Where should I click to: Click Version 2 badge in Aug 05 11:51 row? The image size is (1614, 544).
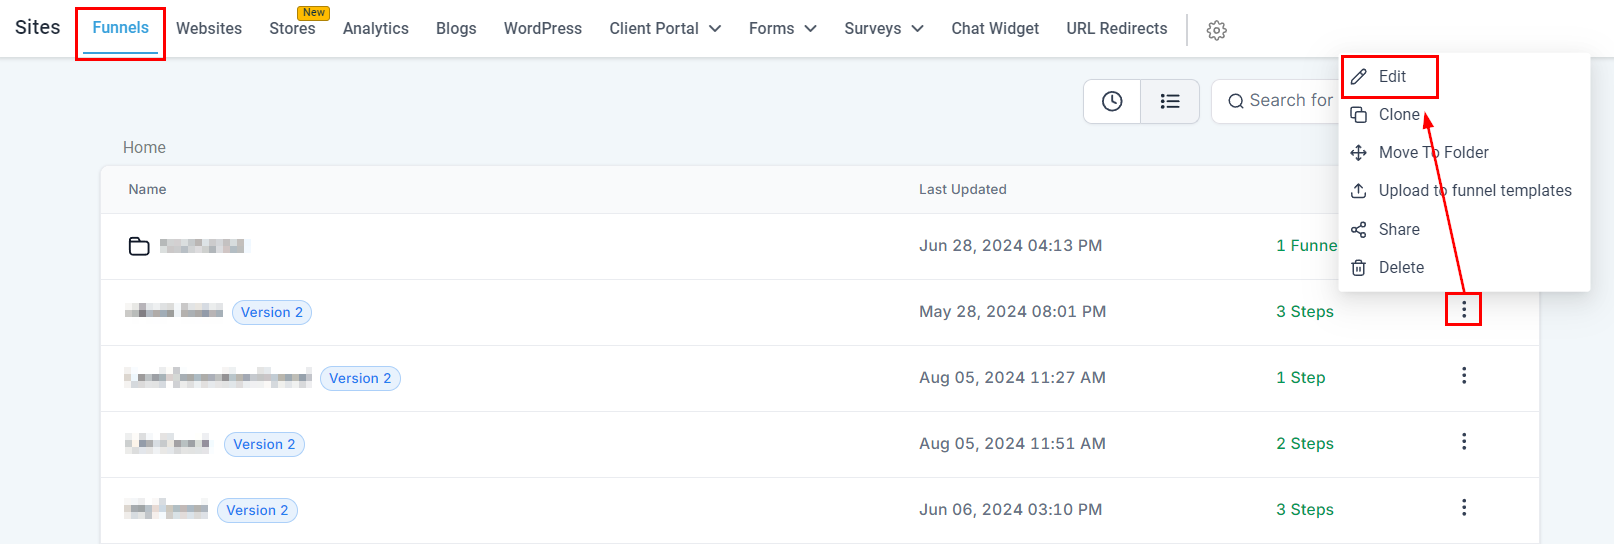(x=264, y=444)
